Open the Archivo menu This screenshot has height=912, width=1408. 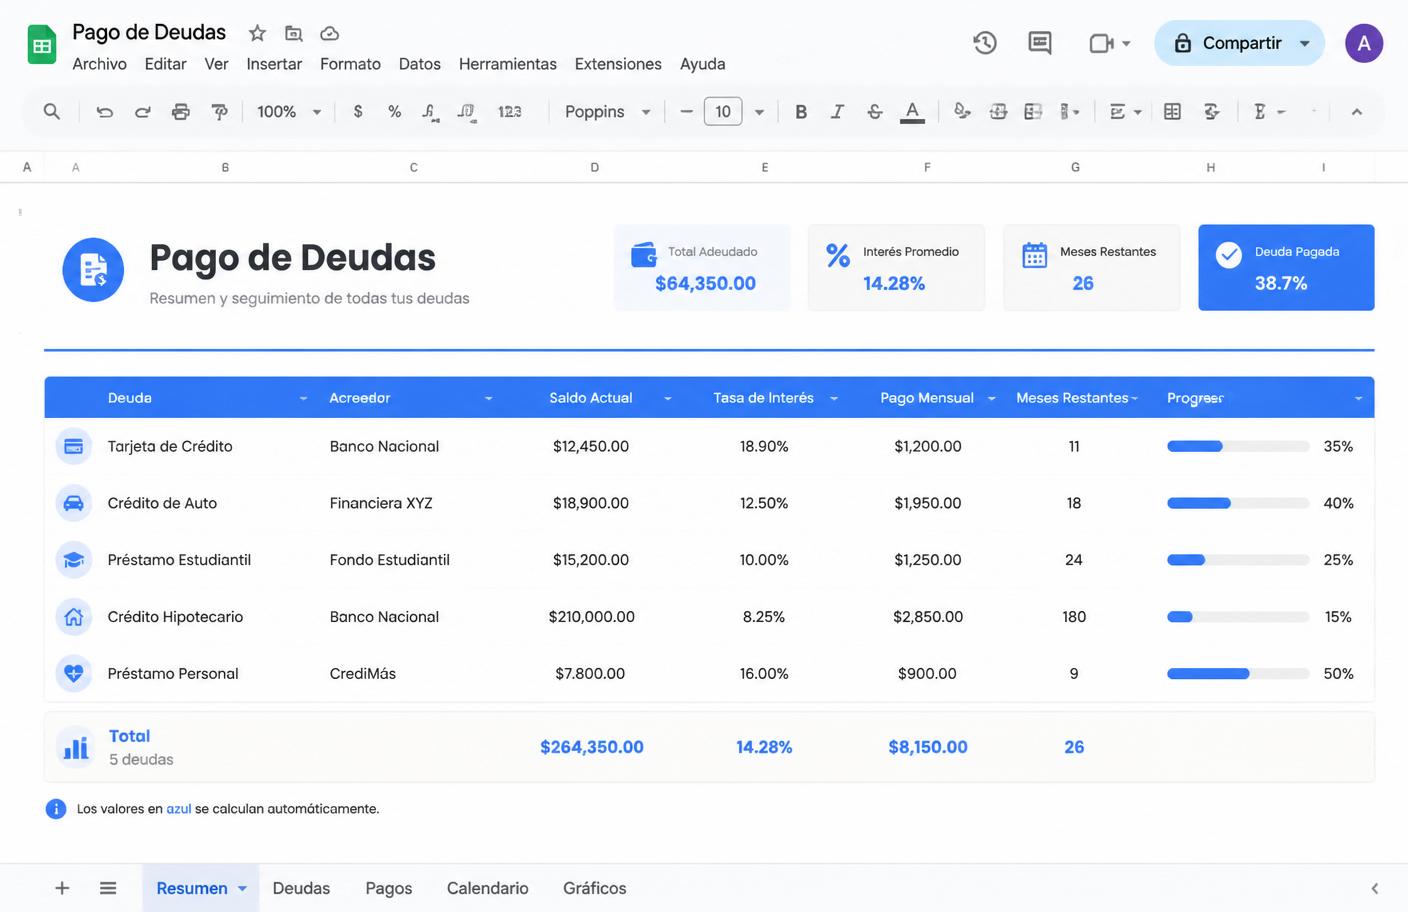pos(99,64)
